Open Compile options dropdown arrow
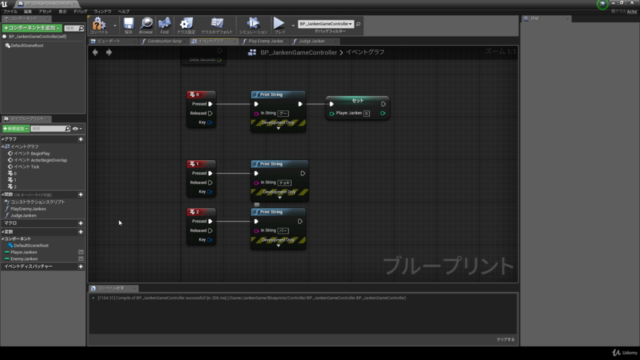This screenshot has width=640, height=360. click(x=115, y=26)
